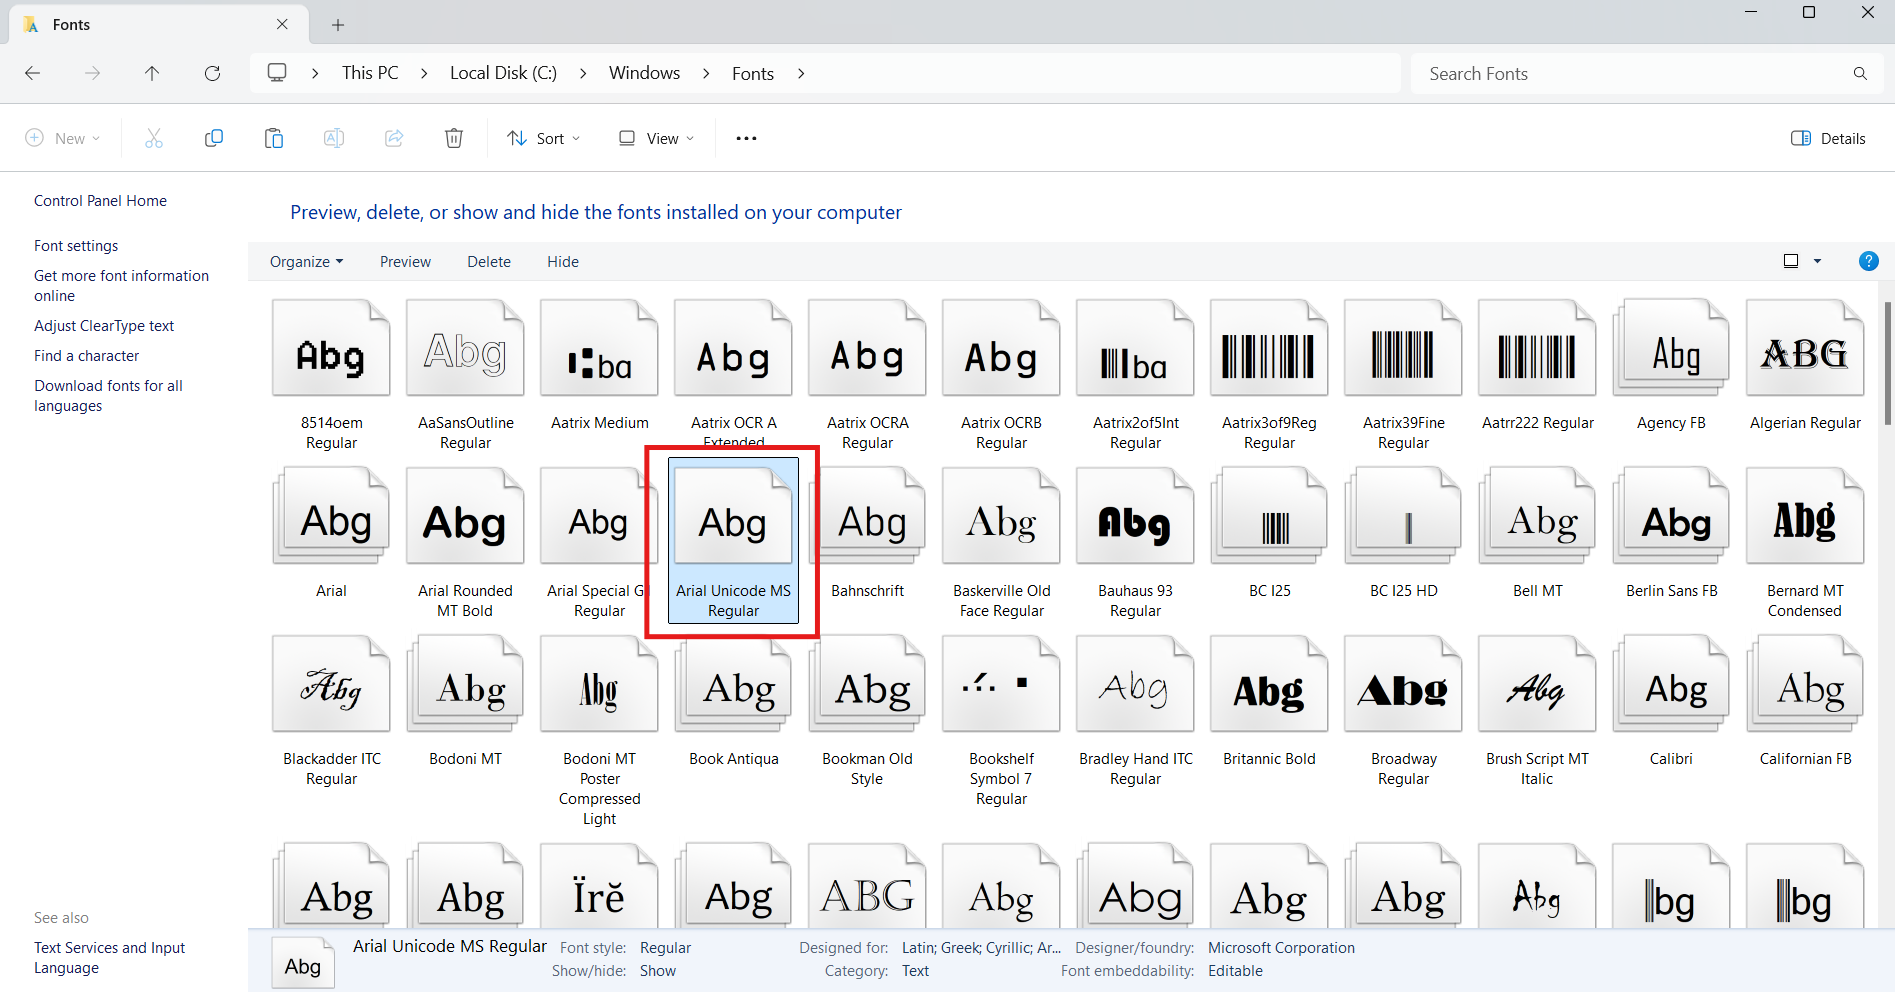
Task: Click the Cut scissors icon in toolbar
Action: coord(154,138)
